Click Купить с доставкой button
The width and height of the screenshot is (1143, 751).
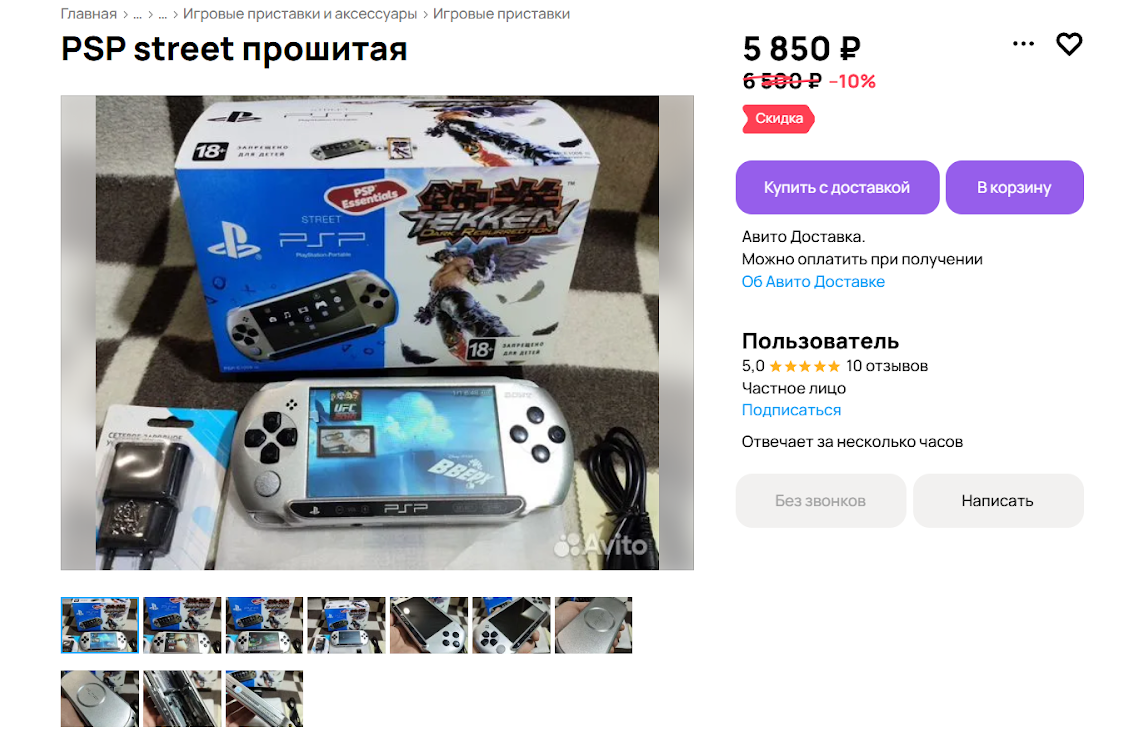click(837, 187)
